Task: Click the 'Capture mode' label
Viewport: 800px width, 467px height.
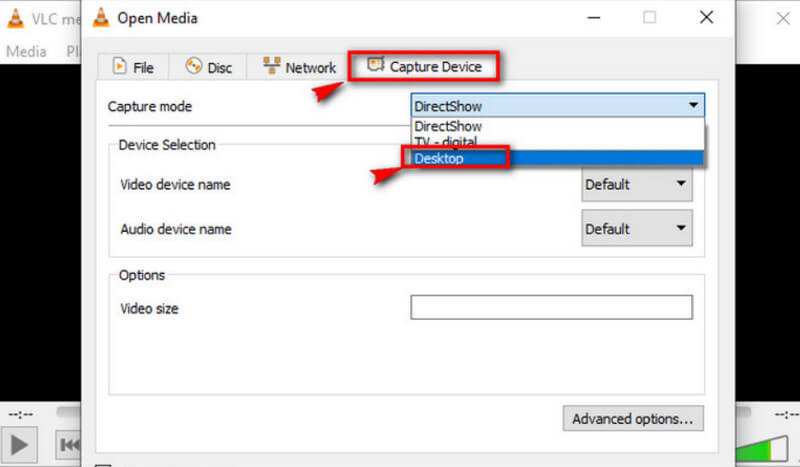Action: click(x=149, y=106)
